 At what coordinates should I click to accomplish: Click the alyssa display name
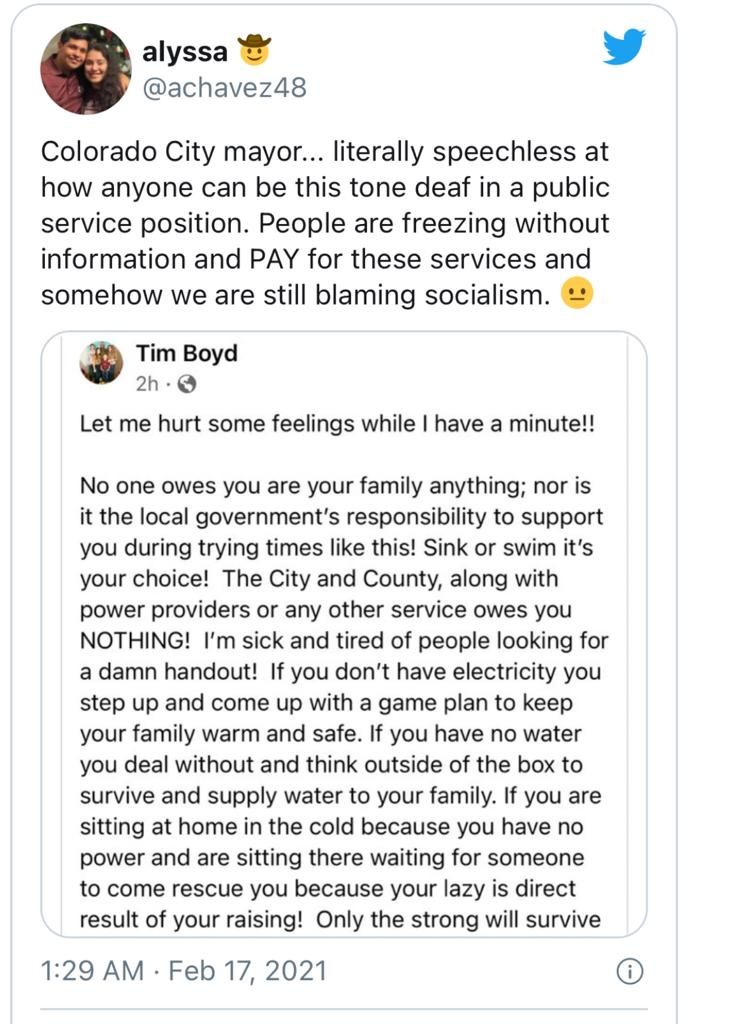click(185, 51)
